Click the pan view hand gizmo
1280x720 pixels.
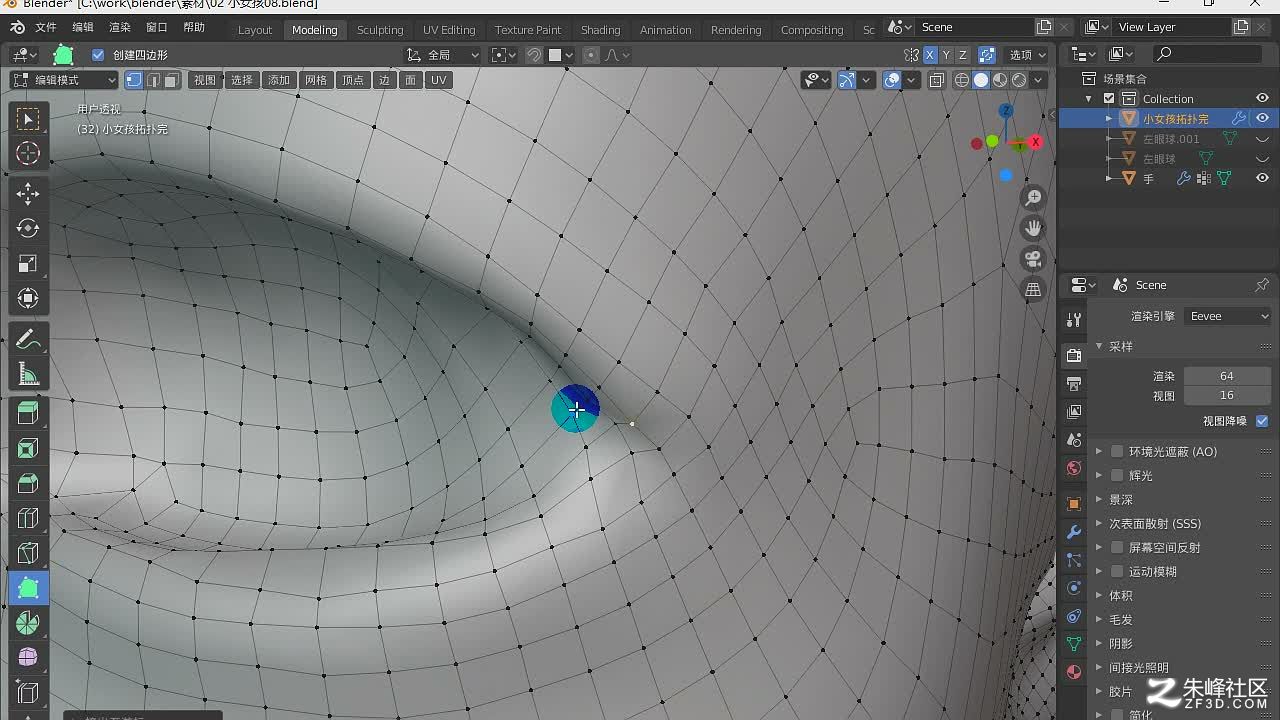1033,228
